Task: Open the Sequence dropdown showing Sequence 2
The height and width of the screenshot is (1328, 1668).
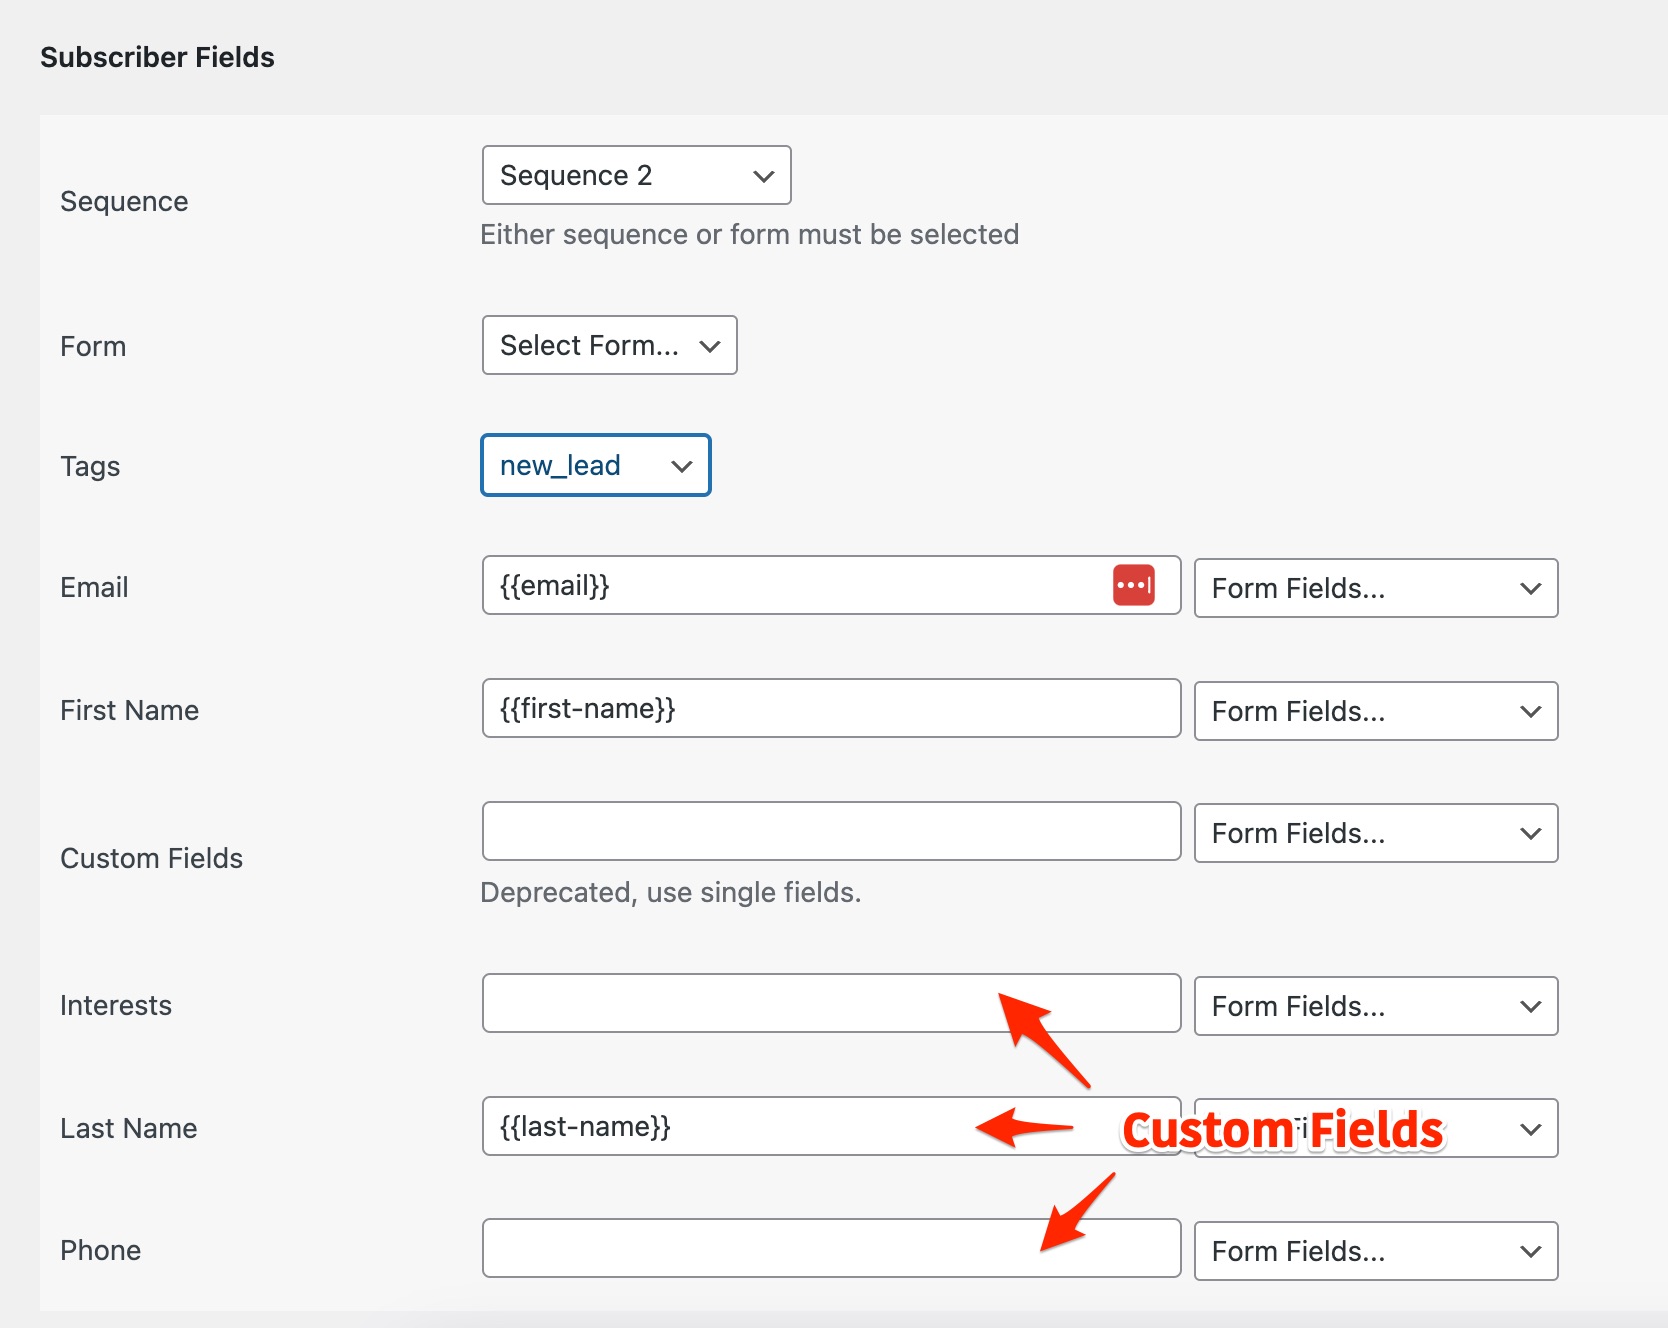Action: [x=636, y=175]
